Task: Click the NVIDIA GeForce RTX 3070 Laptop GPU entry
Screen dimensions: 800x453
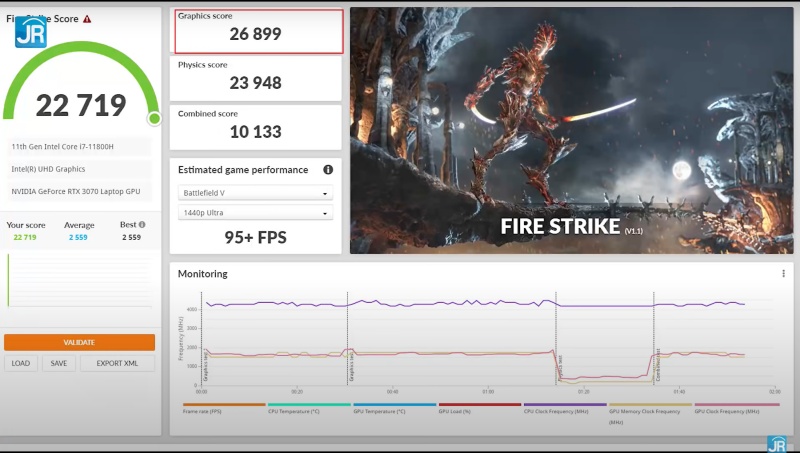Action: 79,191
